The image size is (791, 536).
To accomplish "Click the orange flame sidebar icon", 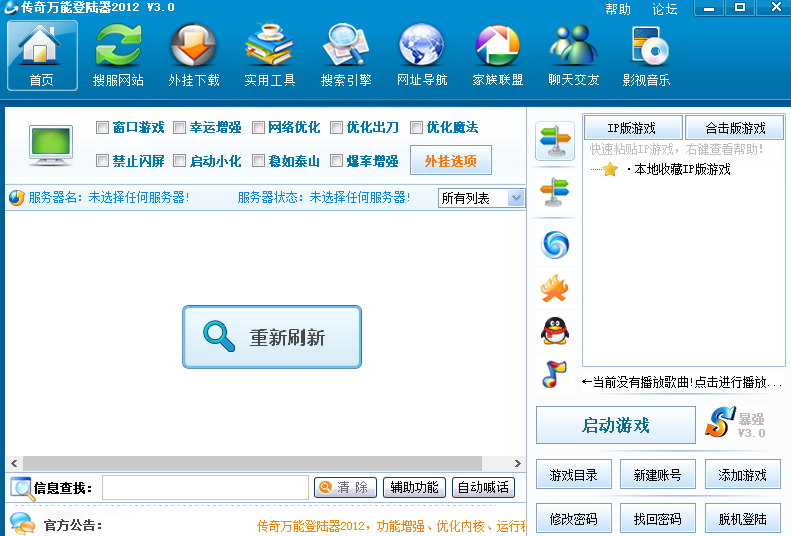I will [x=554, y=288].
